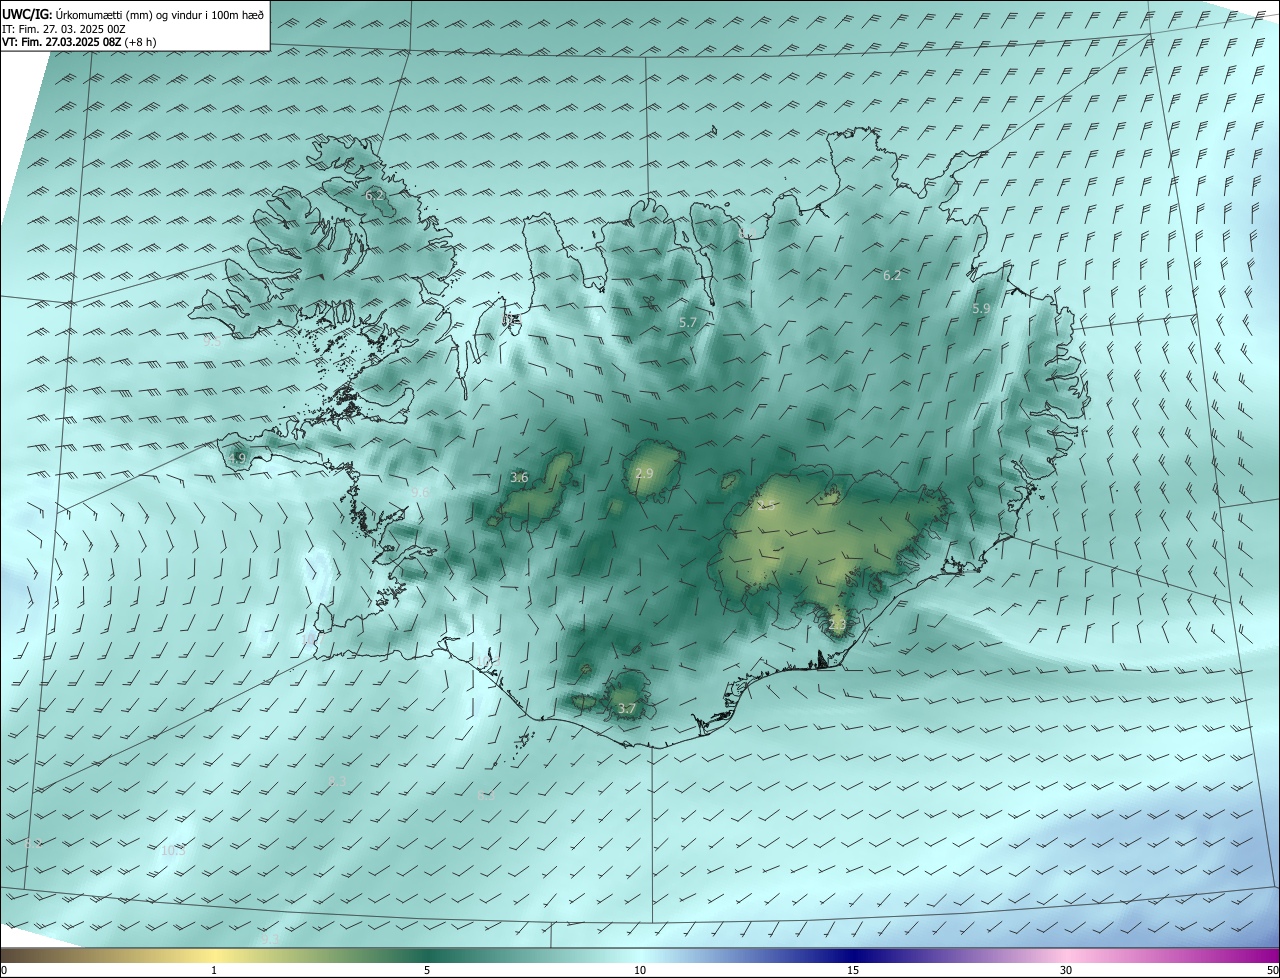Click the IT: Fim. 27. 03. 2025 00Z line
Viewport: 1280px width, 978px height.
[64, 29]
